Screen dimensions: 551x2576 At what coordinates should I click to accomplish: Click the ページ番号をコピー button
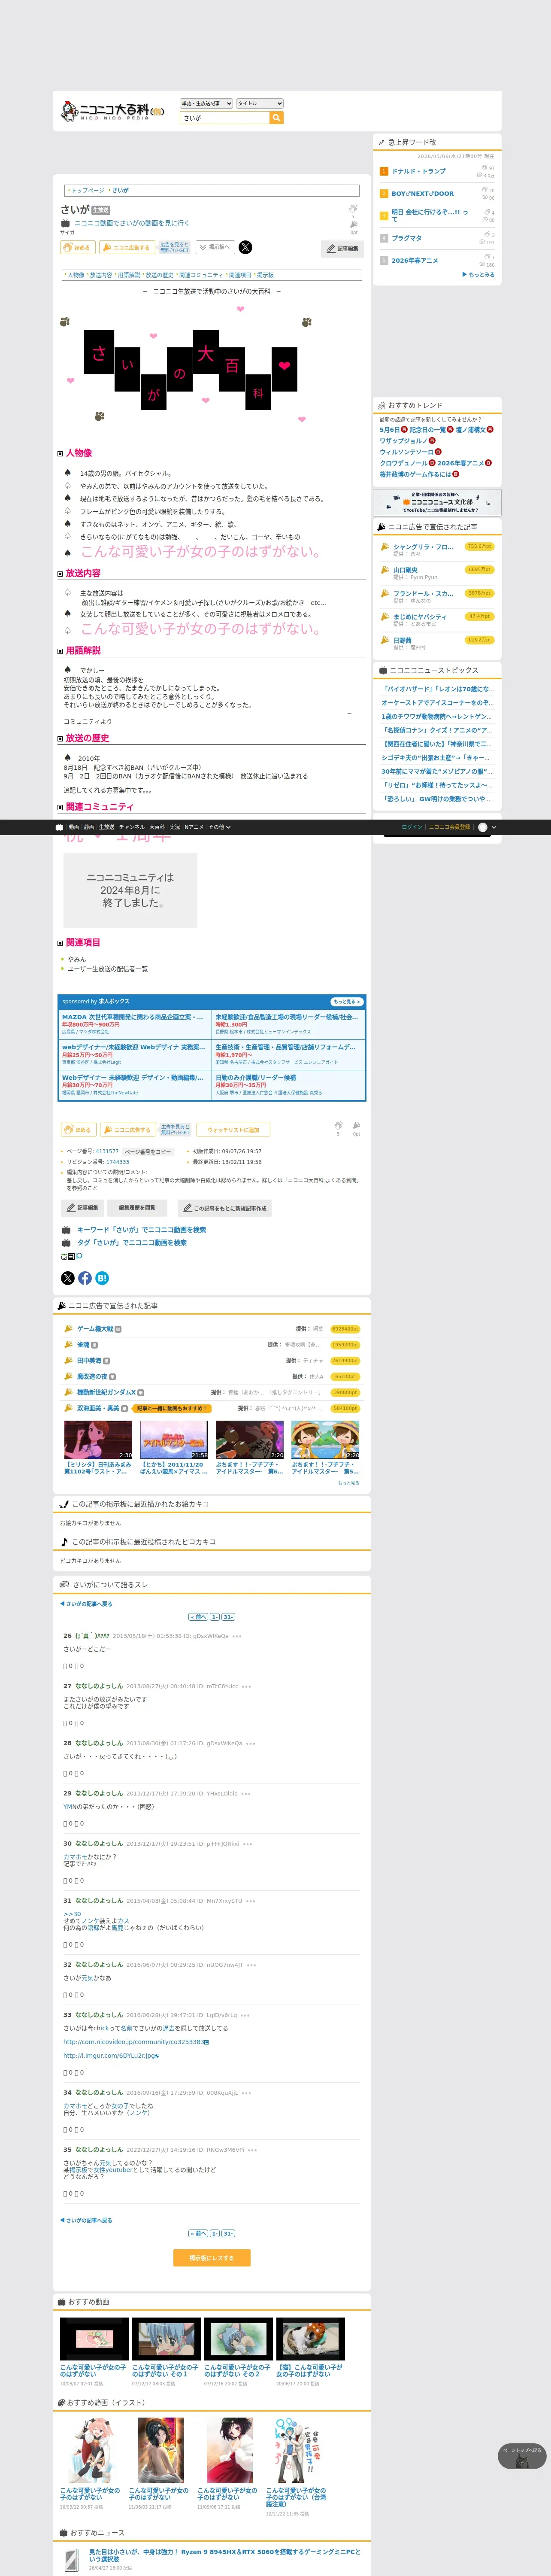(x=148, y=1152)
